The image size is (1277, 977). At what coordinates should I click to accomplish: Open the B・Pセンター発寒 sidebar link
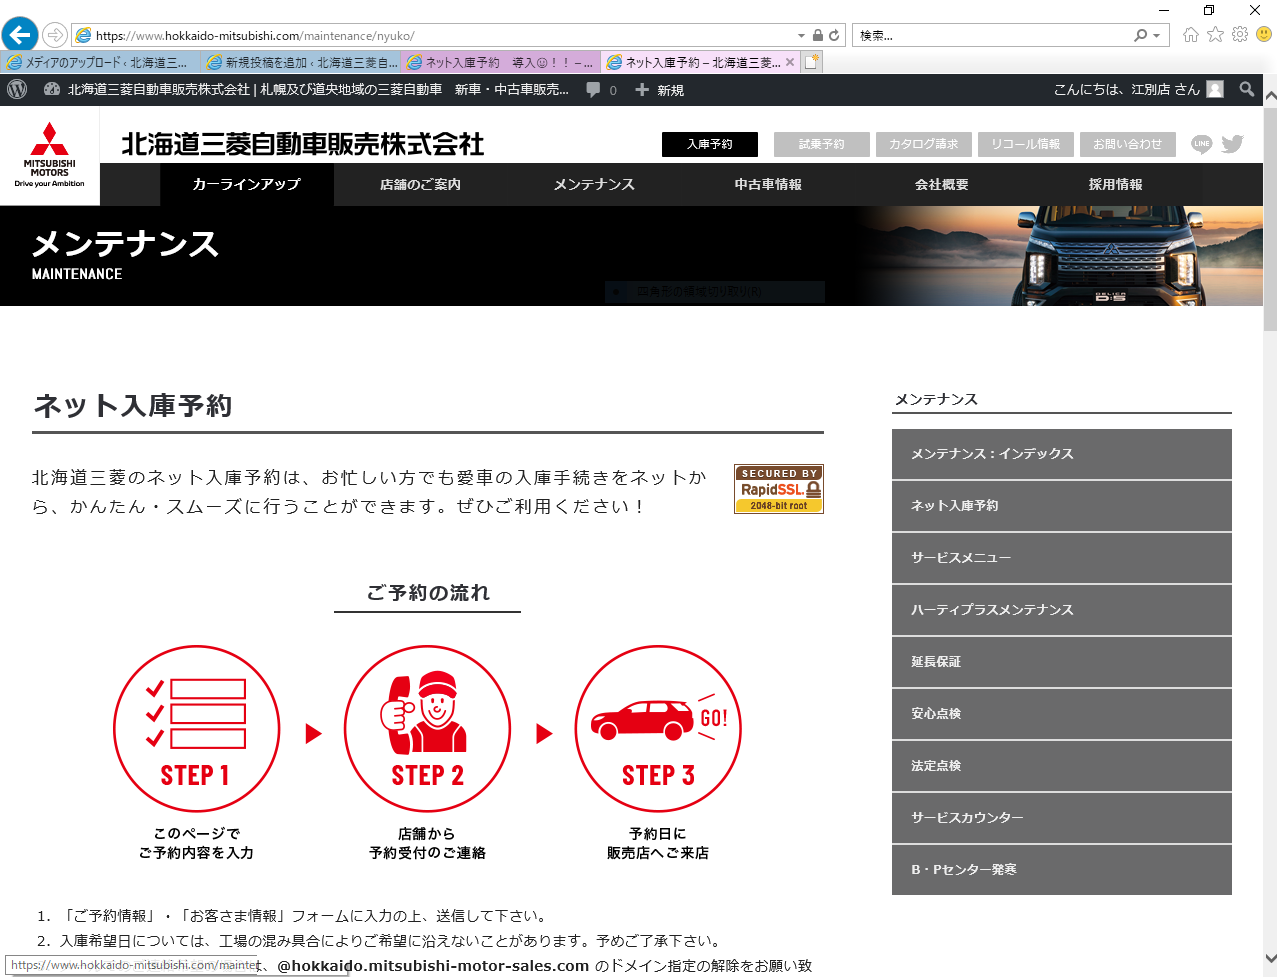1062,870
